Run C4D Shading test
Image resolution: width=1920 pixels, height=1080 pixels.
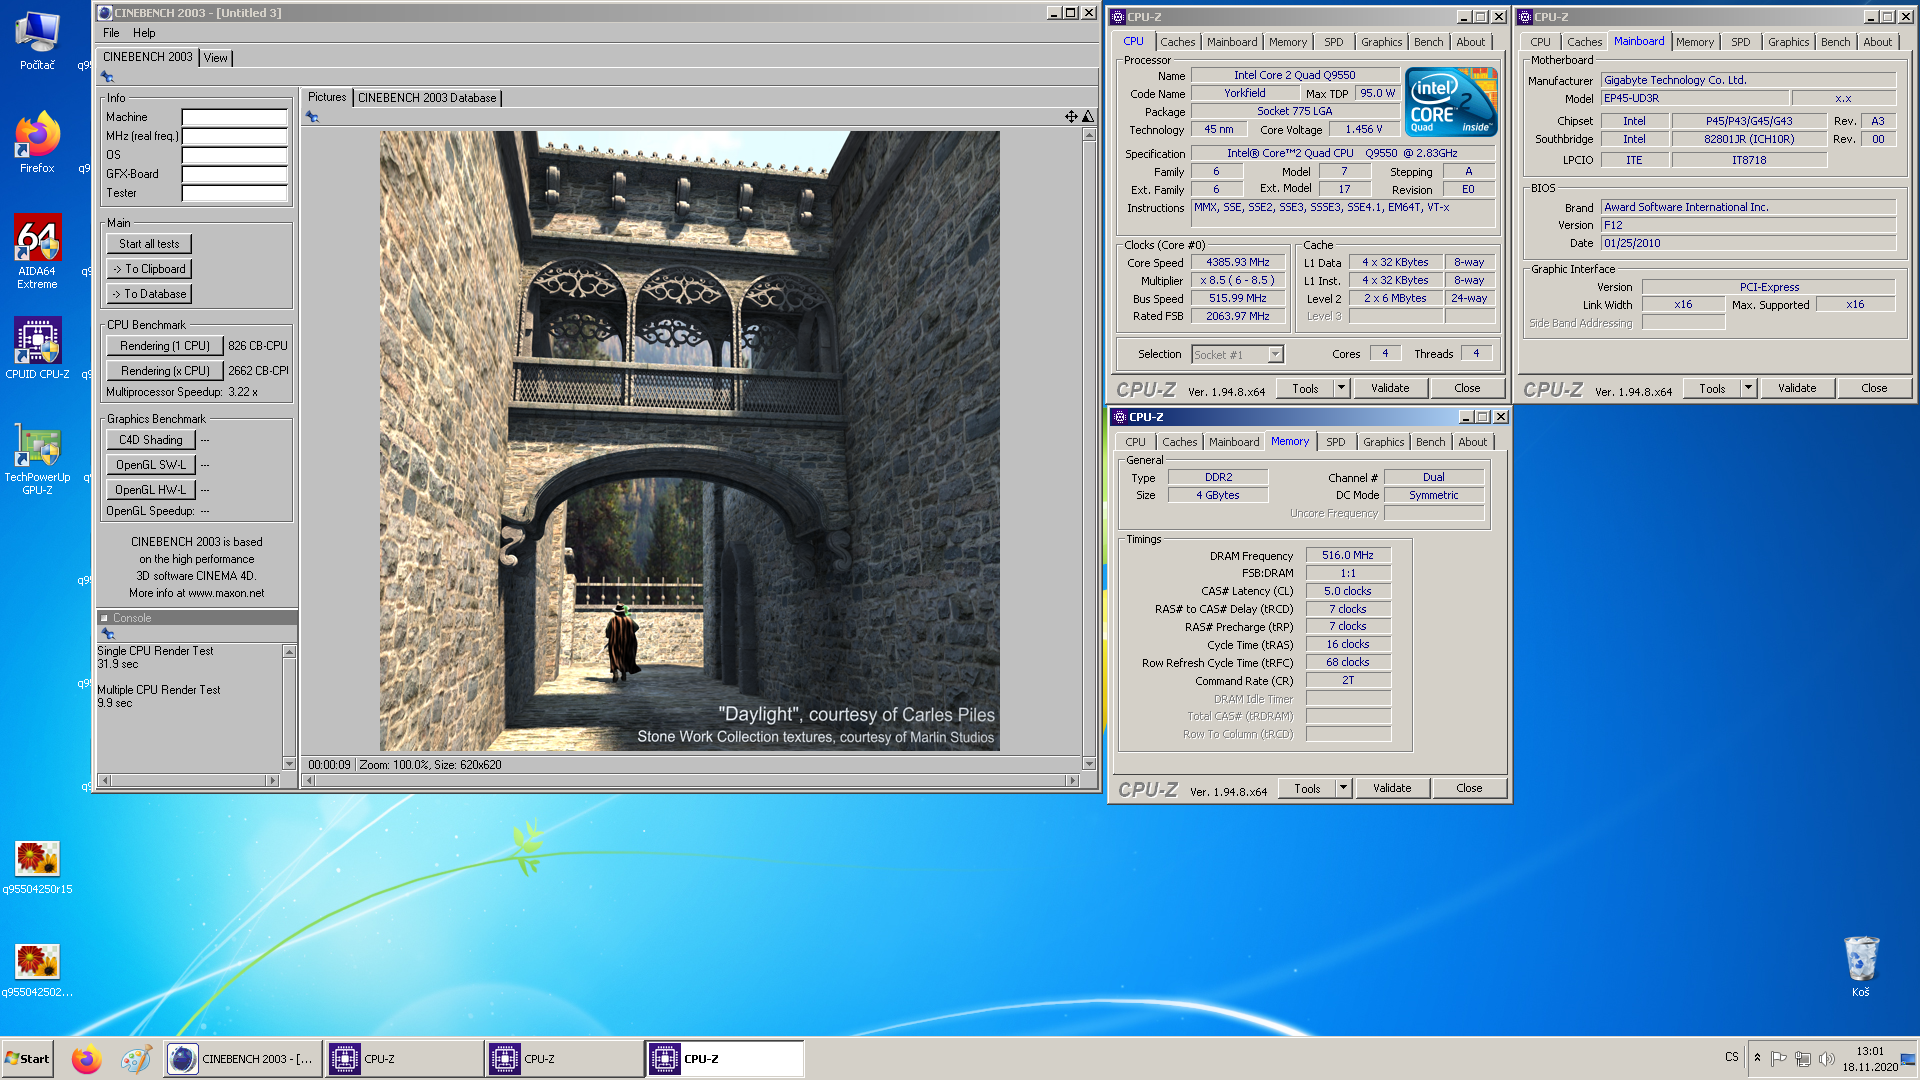point(151,440)
